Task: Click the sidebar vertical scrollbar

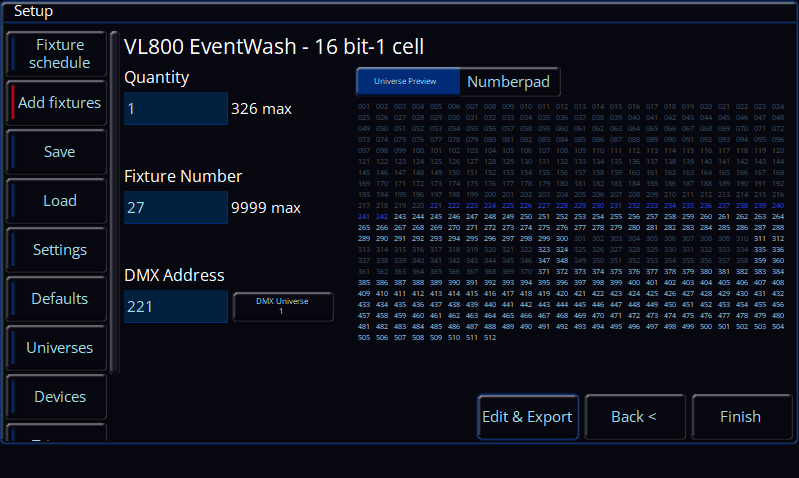Action: coord(114,203)
